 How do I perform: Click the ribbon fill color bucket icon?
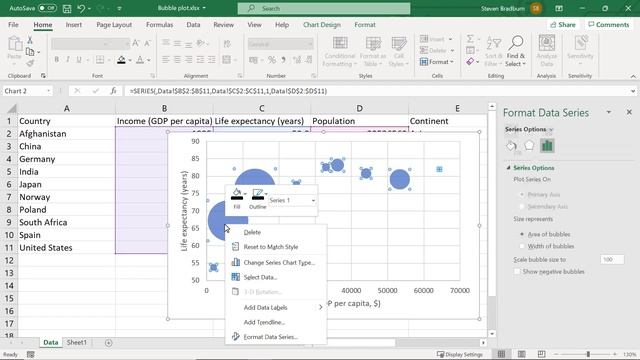click(121, 60)
